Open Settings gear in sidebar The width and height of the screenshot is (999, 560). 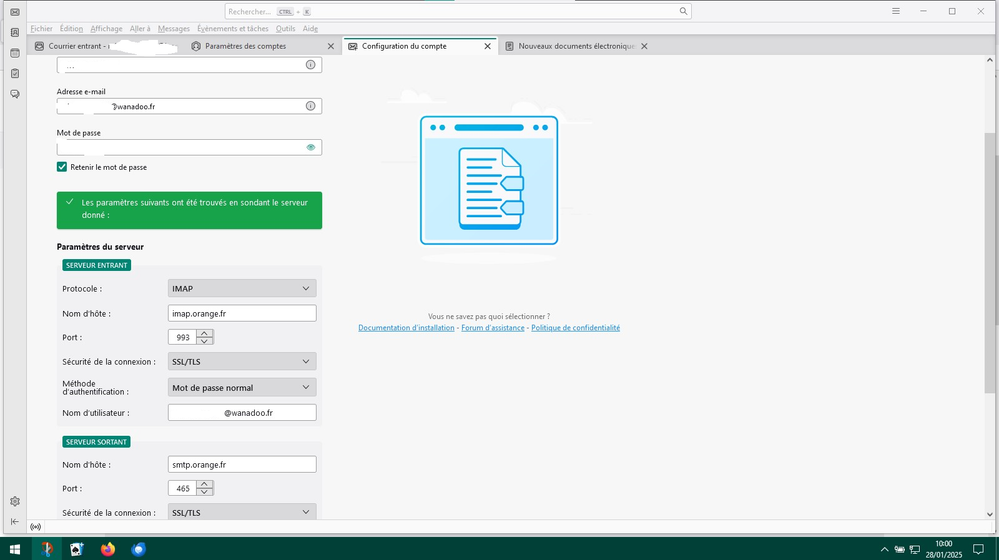tap(15, 501)
